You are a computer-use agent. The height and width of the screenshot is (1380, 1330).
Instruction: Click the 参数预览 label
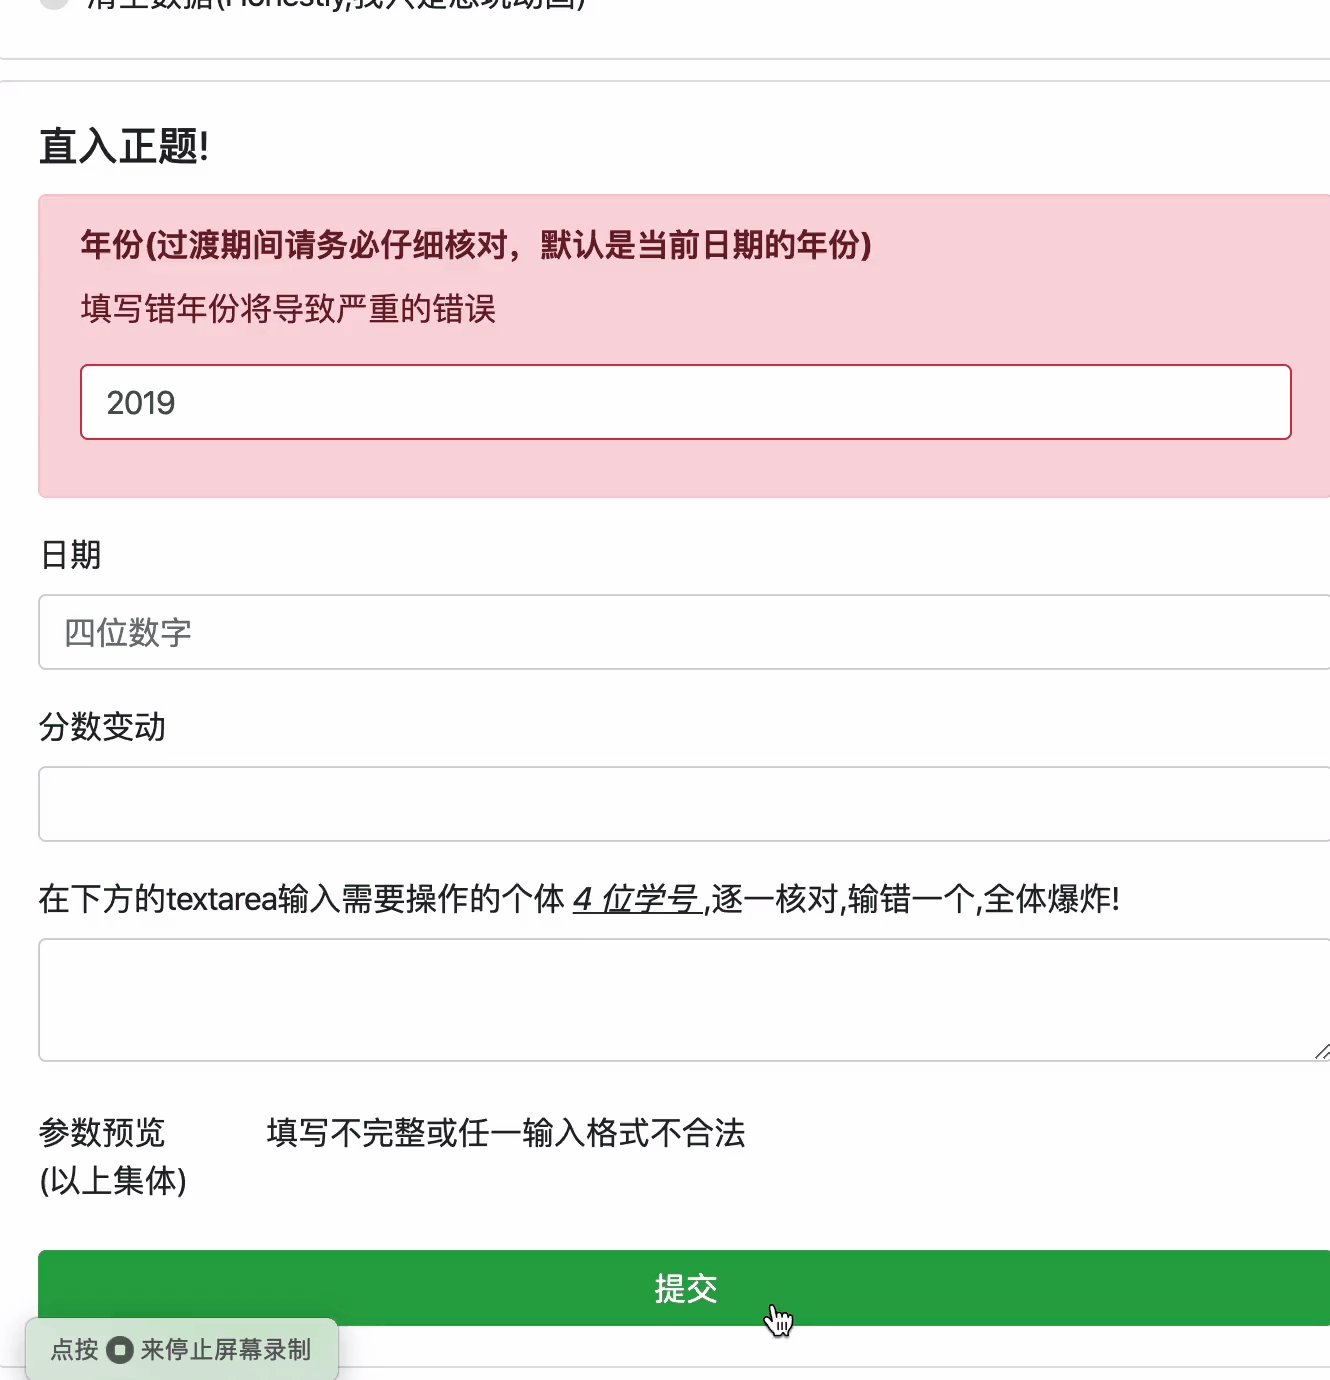pyautogui.click(x=101, y=1133)
